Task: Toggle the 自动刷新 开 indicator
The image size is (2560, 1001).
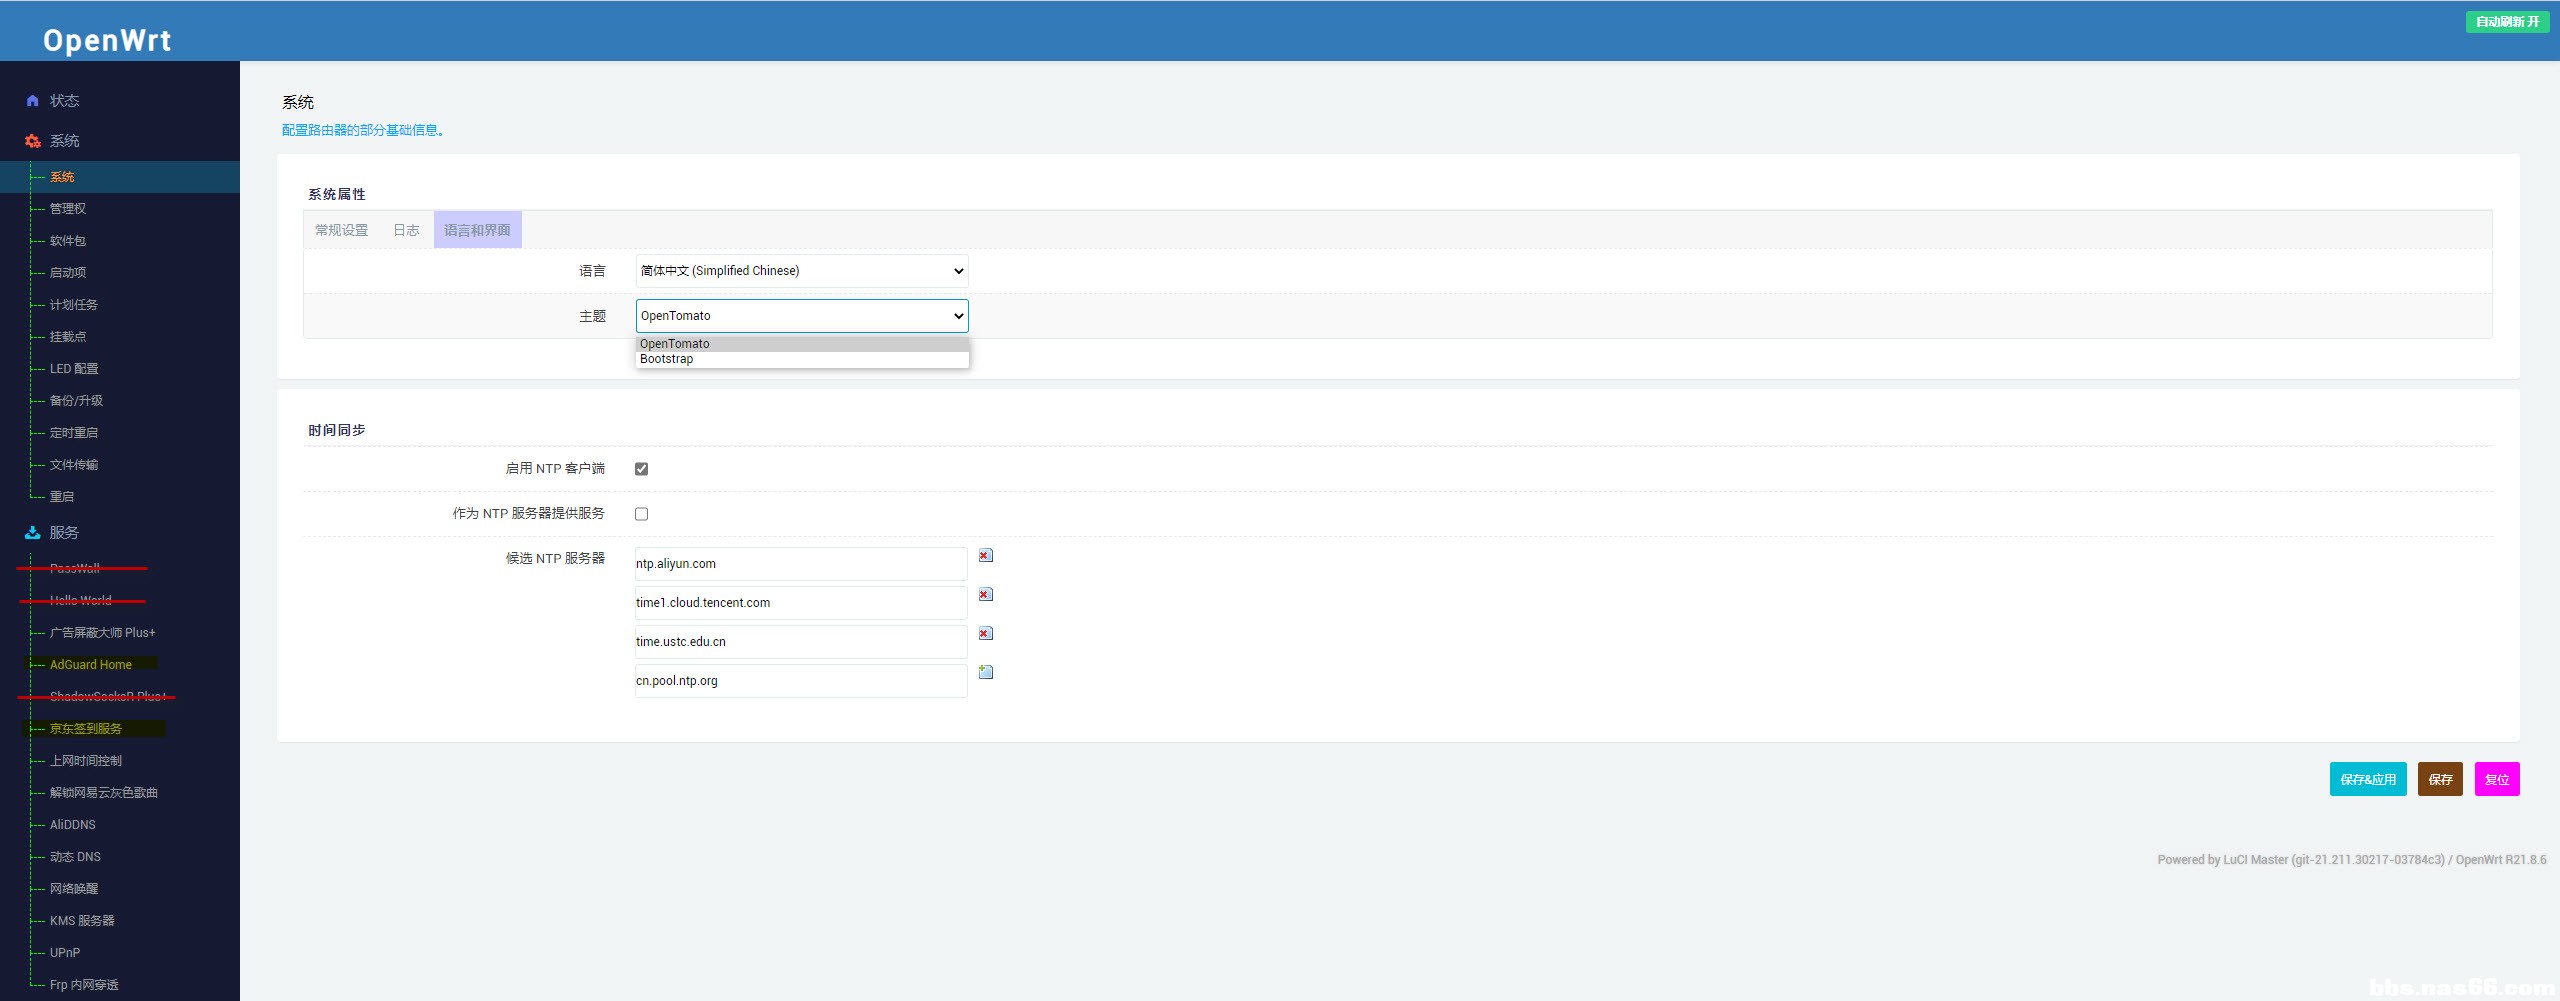Action: [2507, 22]
